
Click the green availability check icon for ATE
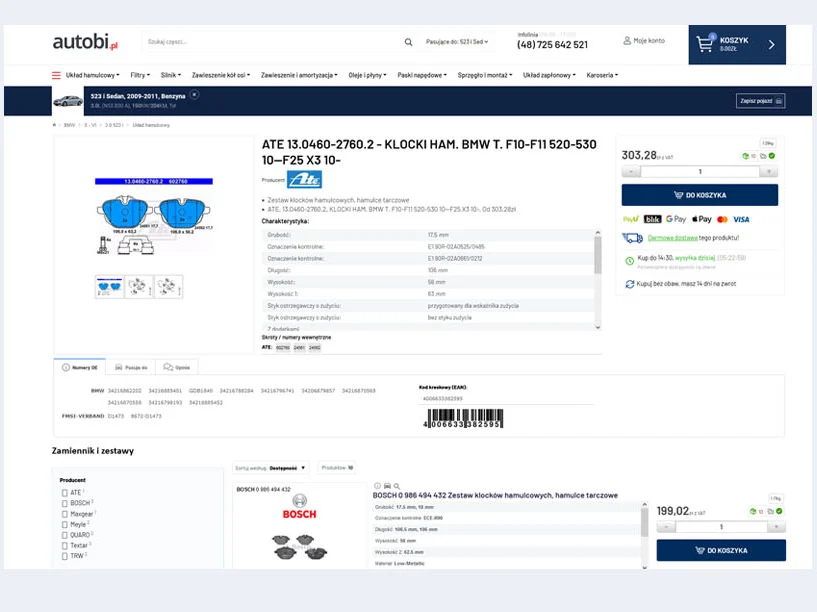pyautogui.click(x=772, y=156)
